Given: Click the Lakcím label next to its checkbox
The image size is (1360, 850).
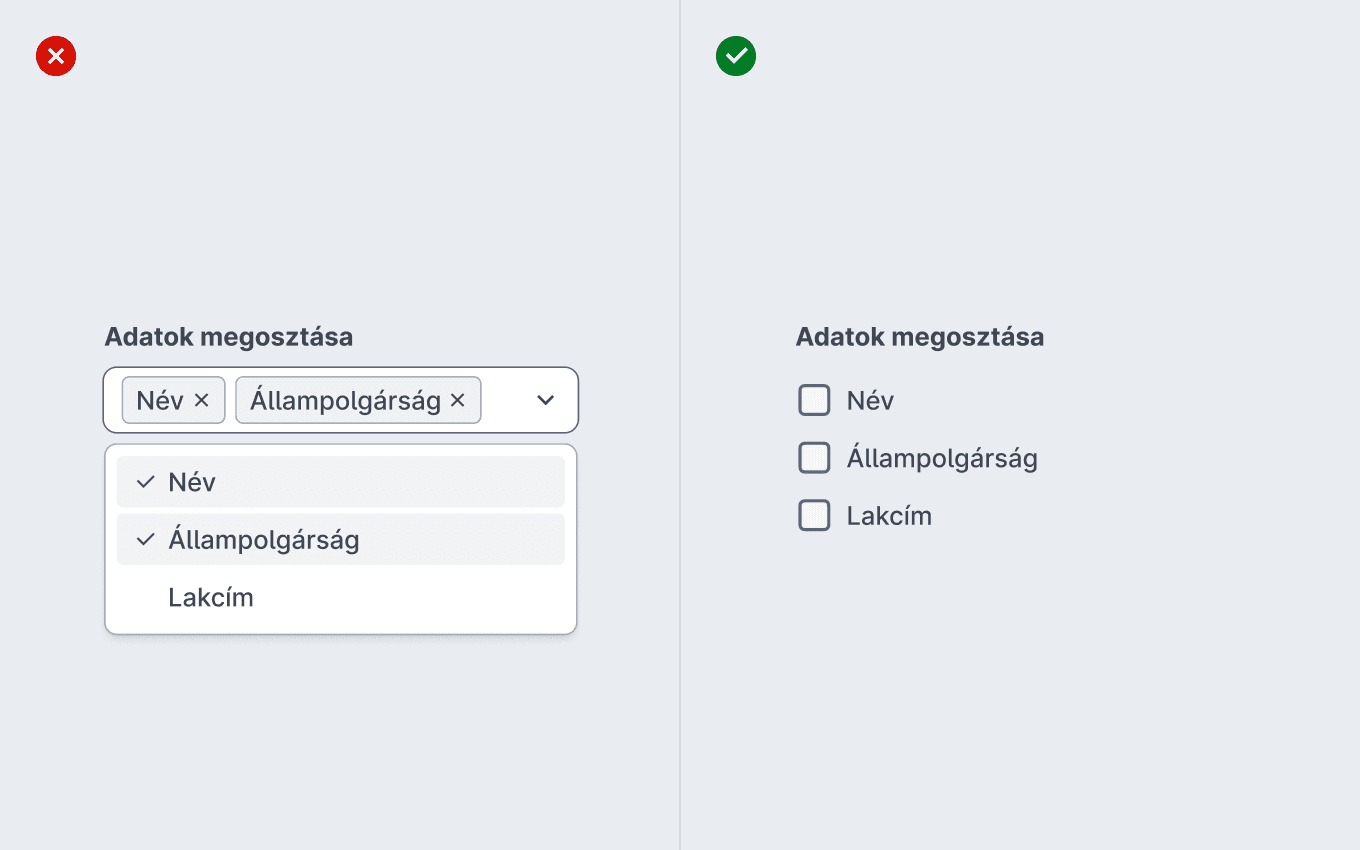Looking at the screenshot, I should click(889, 516).
